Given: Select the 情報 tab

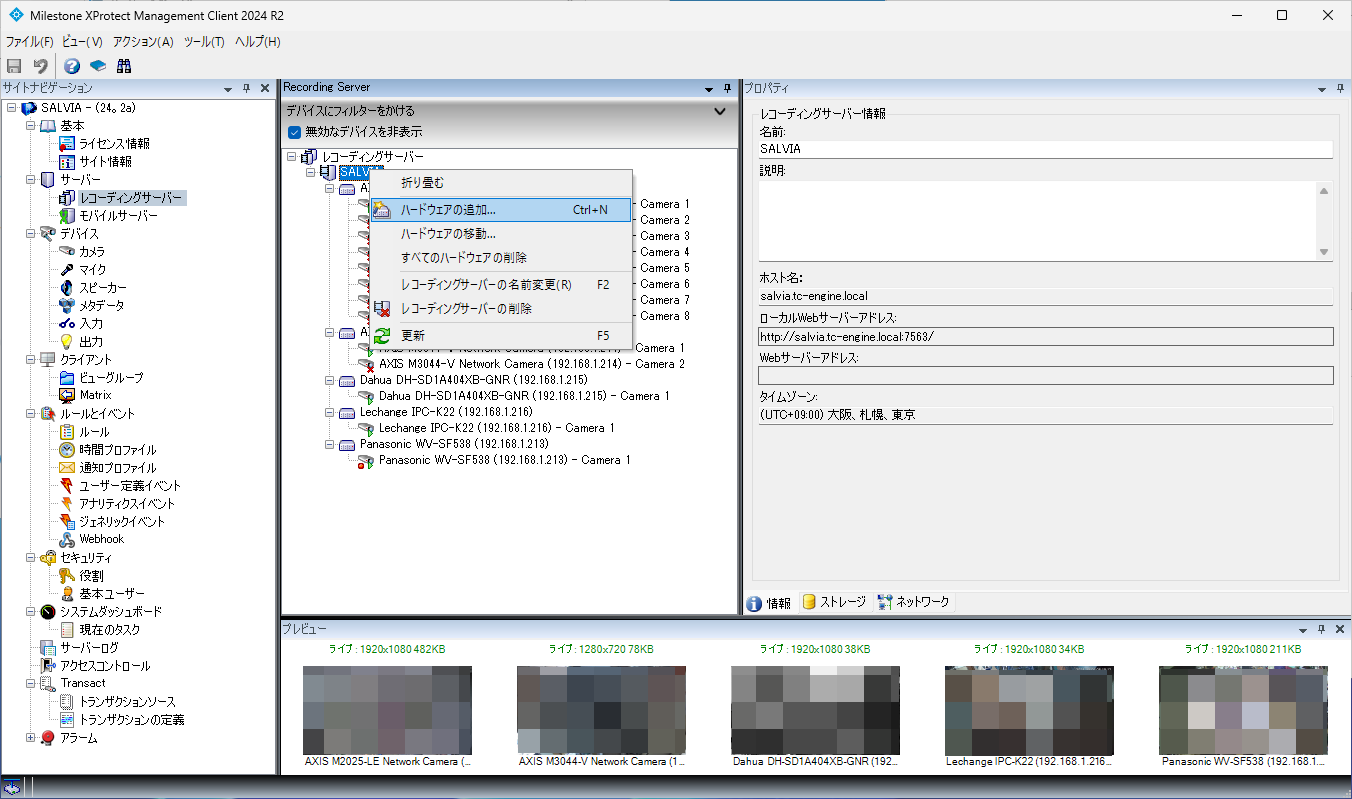Looking at the screenshot, I should point(769,603).
